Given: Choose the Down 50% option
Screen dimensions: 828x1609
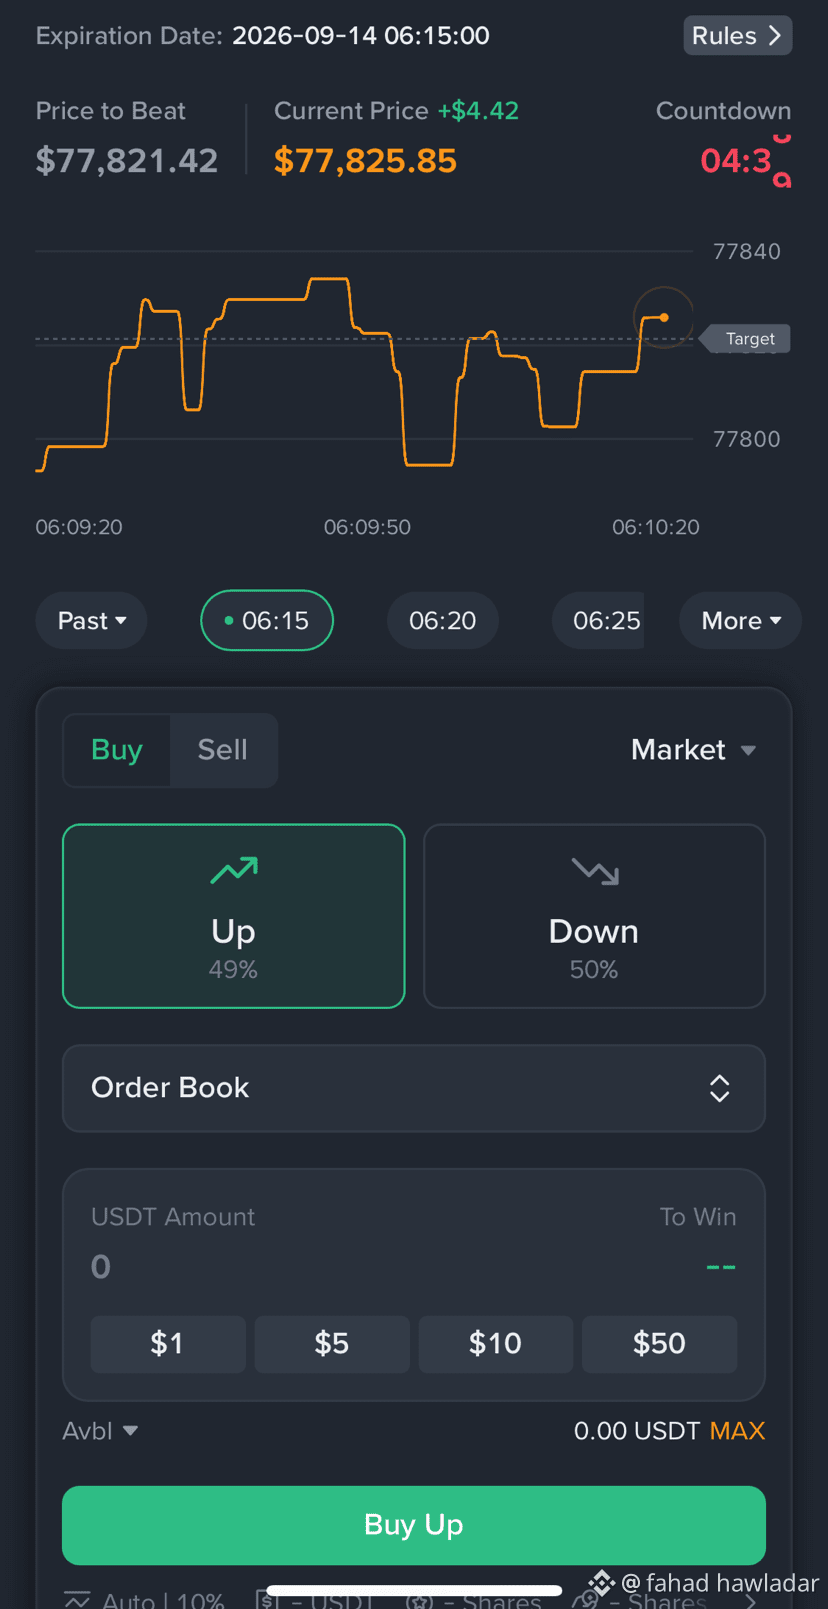Looking at the screenshot, I should 594,916.
